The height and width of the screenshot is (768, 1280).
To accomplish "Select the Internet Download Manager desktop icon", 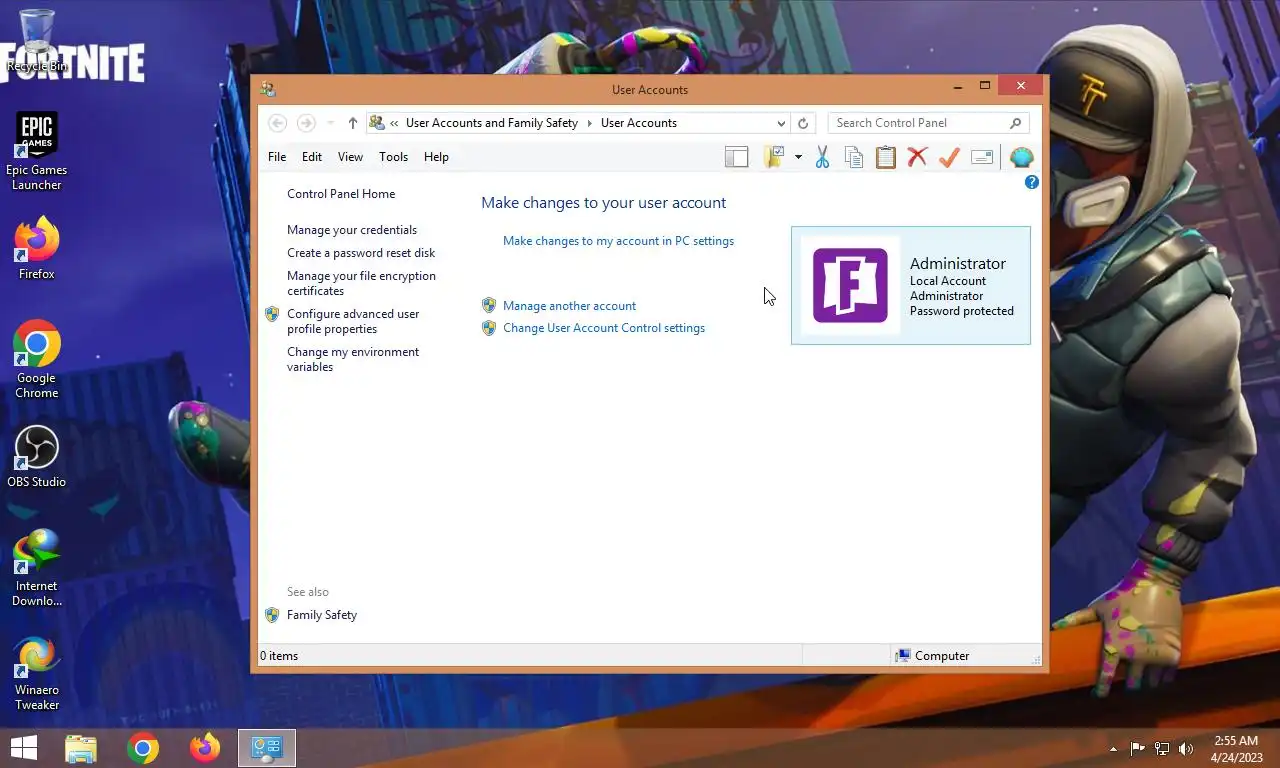I will tap(37, 568).
